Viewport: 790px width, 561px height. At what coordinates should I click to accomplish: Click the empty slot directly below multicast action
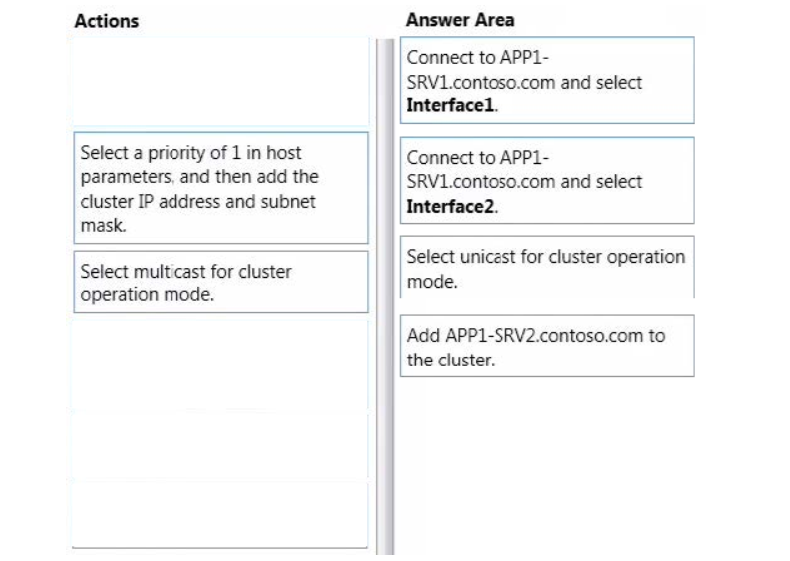point(221,364)
